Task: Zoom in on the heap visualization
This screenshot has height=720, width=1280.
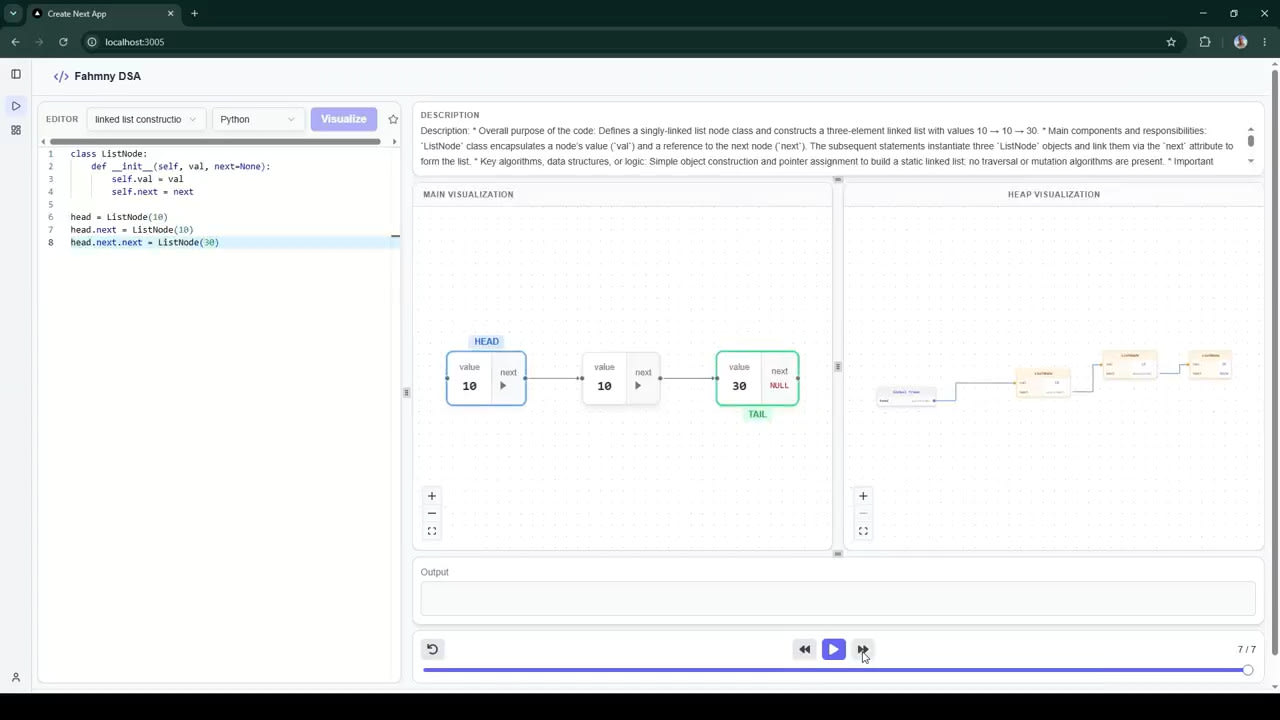Action: (x=863, y=496)
